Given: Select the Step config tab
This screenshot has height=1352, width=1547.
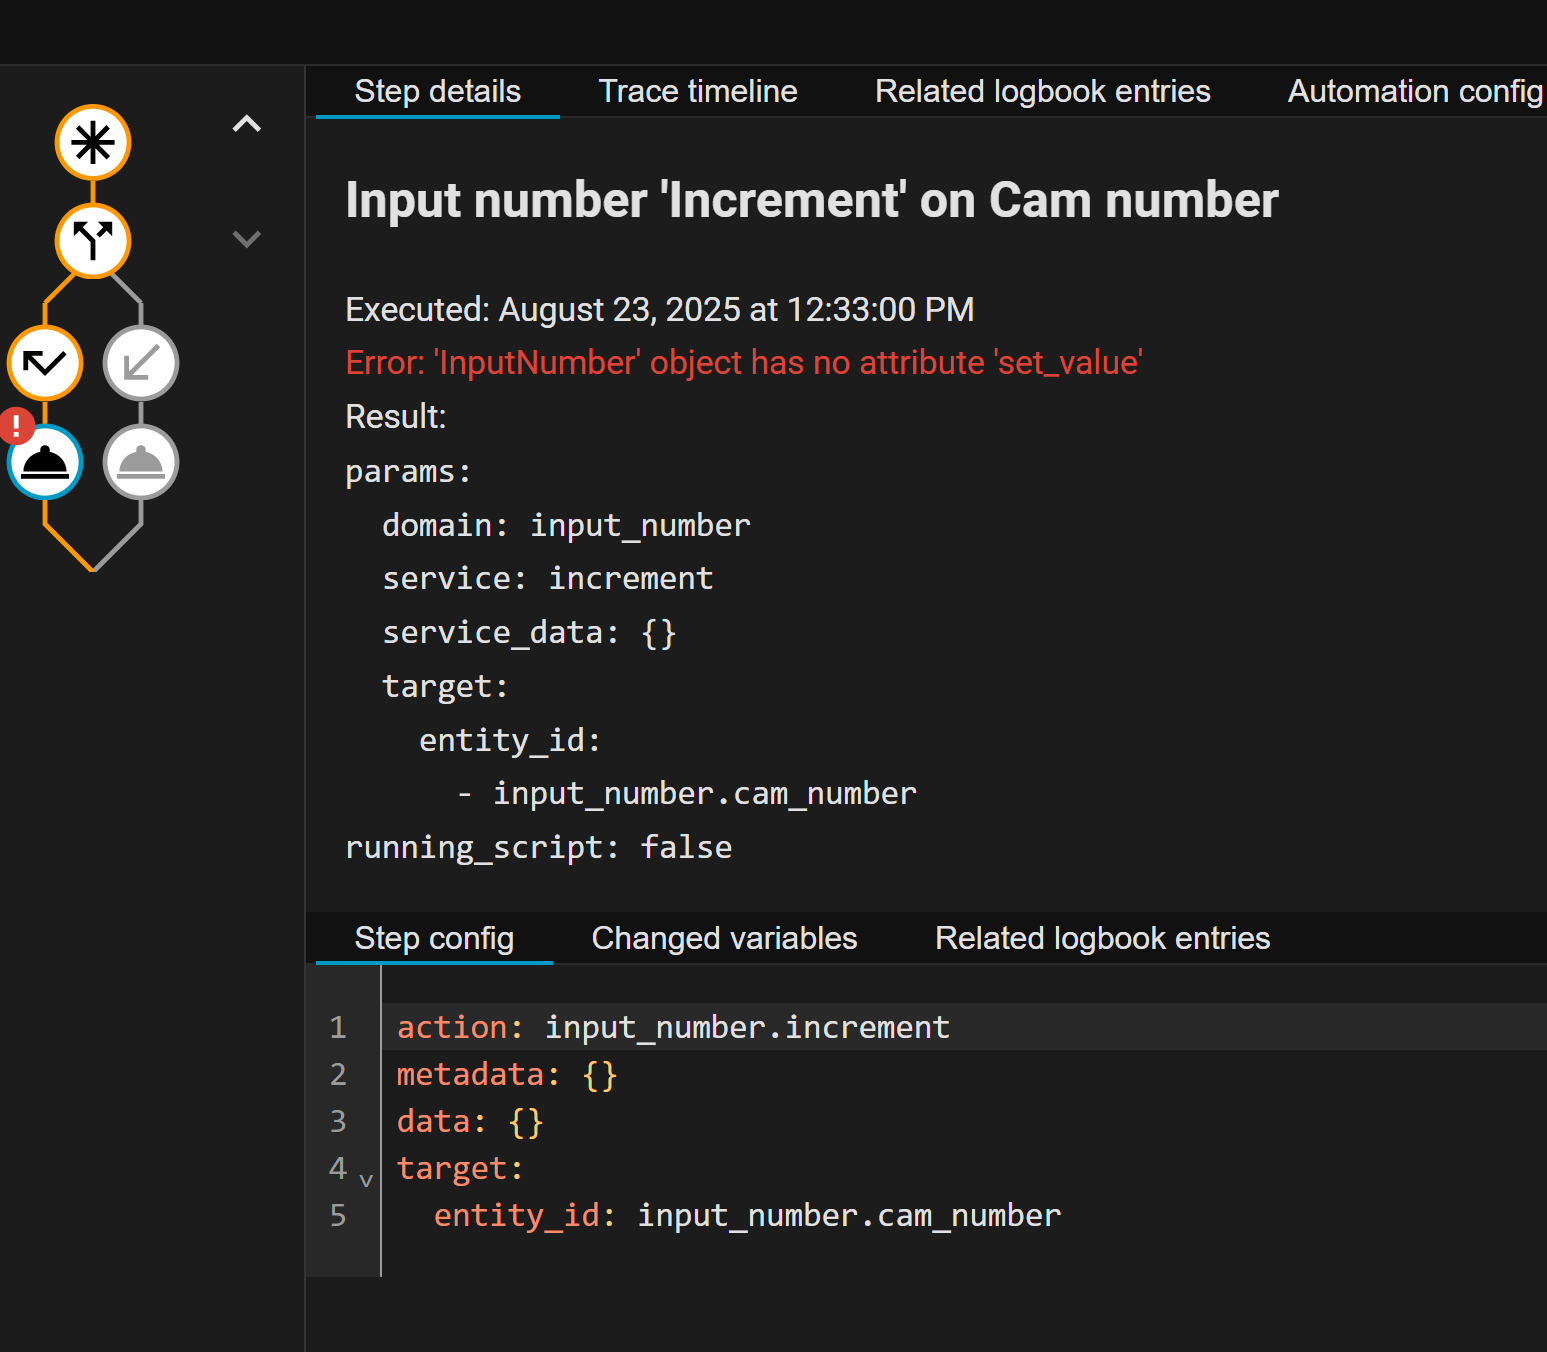Looking at the screenshot, I should [x=433, y=938].
